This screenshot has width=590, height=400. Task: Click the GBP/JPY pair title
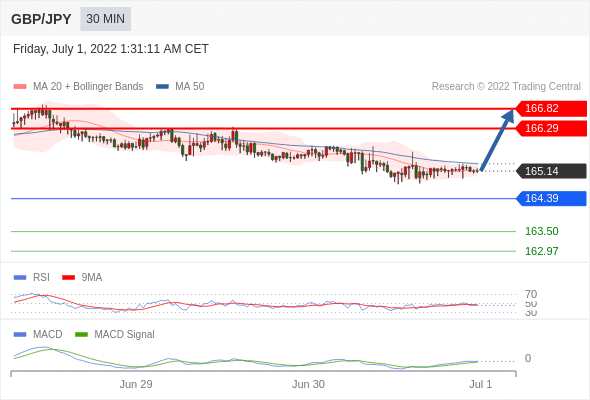click(x=41, y=19)
